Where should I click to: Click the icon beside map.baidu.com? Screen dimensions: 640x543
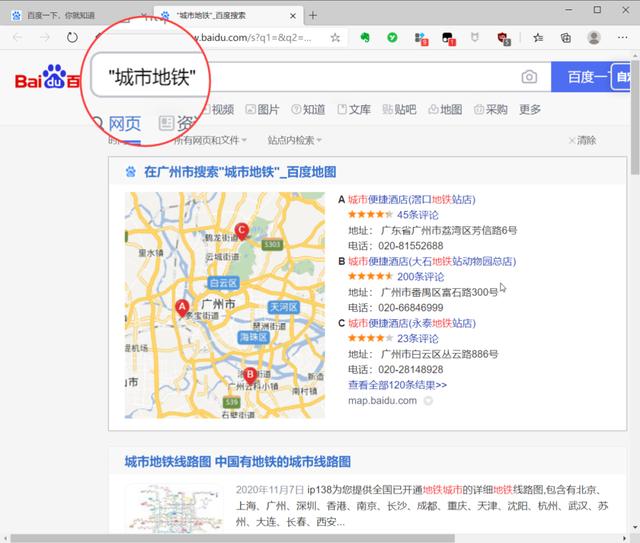(428, 401)
